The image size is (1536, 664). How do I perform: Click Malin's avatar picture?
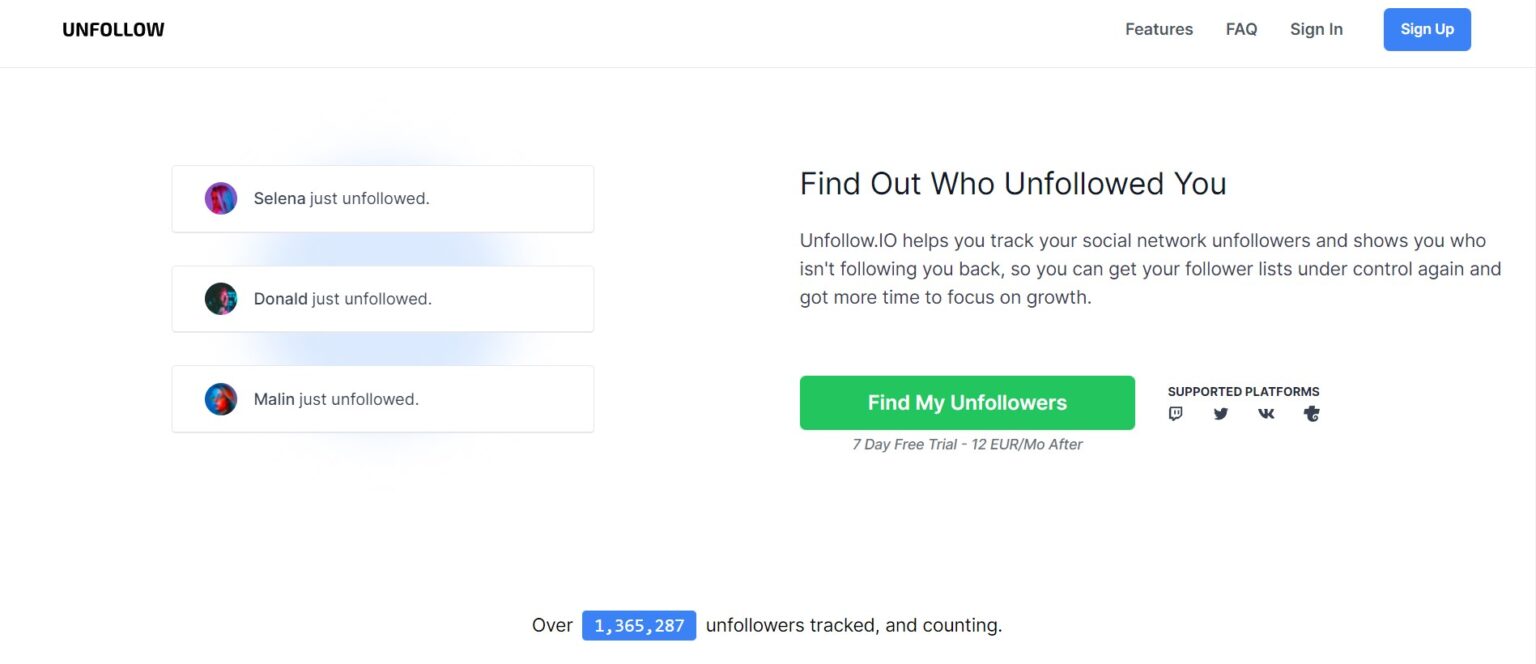(221, 399)
